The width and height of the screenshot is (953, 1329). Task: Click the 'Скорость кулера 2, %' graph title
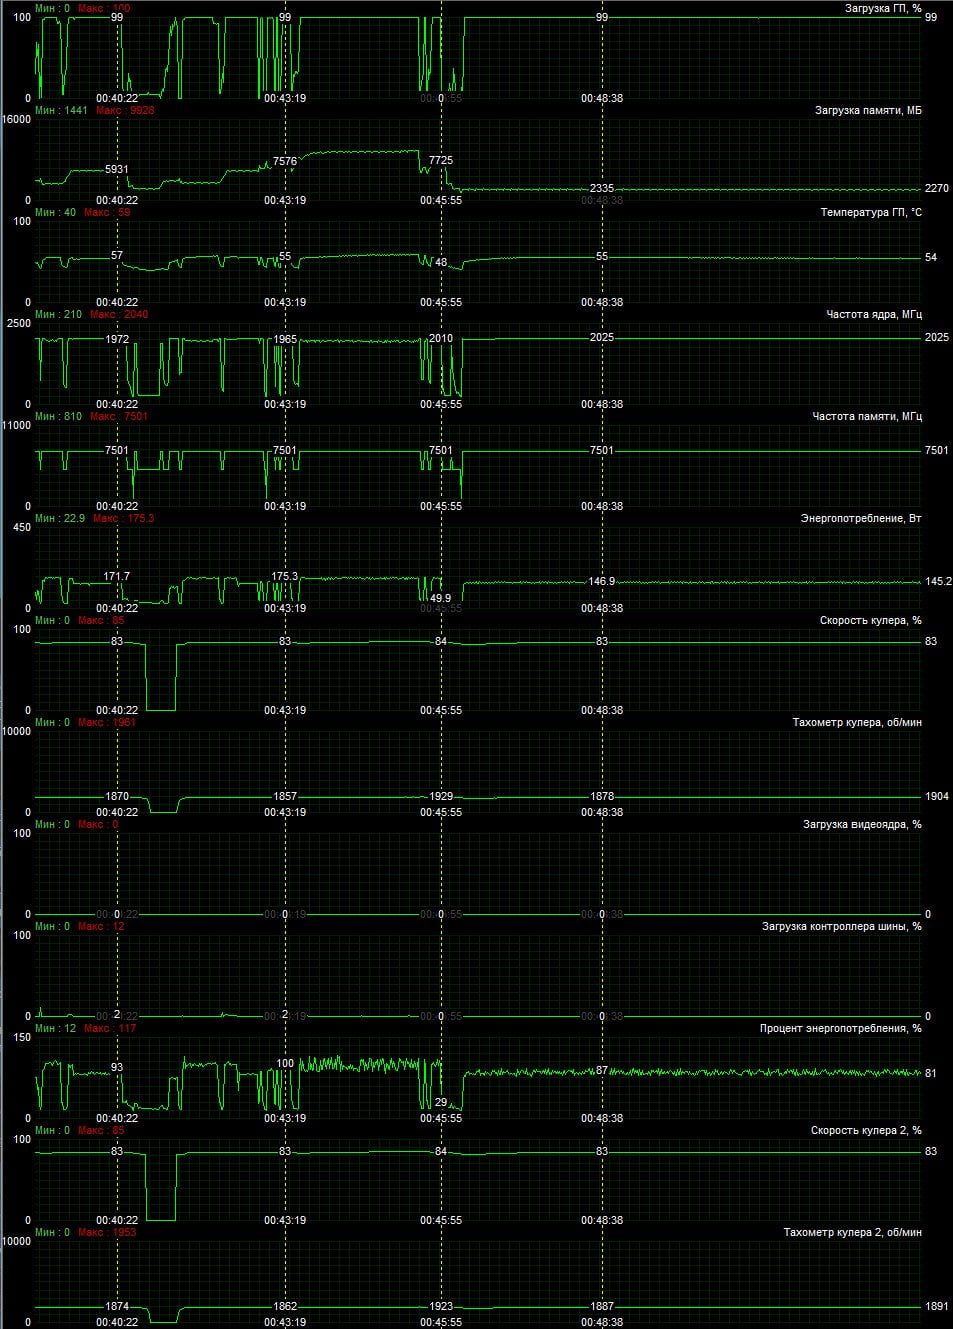tap(866, 1130)
